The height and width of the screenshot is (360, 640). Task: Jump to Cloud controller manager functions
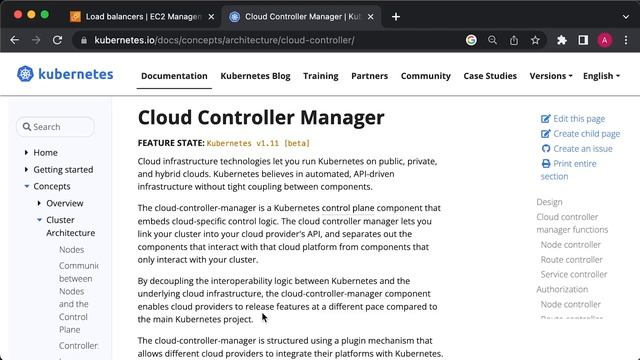click(572, 223)
